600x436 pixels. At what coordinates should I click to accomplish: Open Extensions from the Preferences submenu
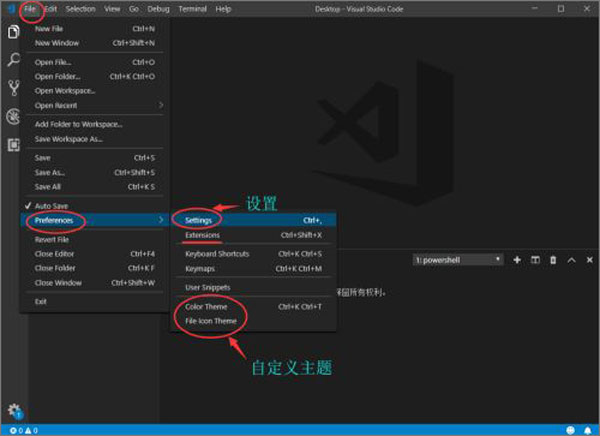pos(253,235)
